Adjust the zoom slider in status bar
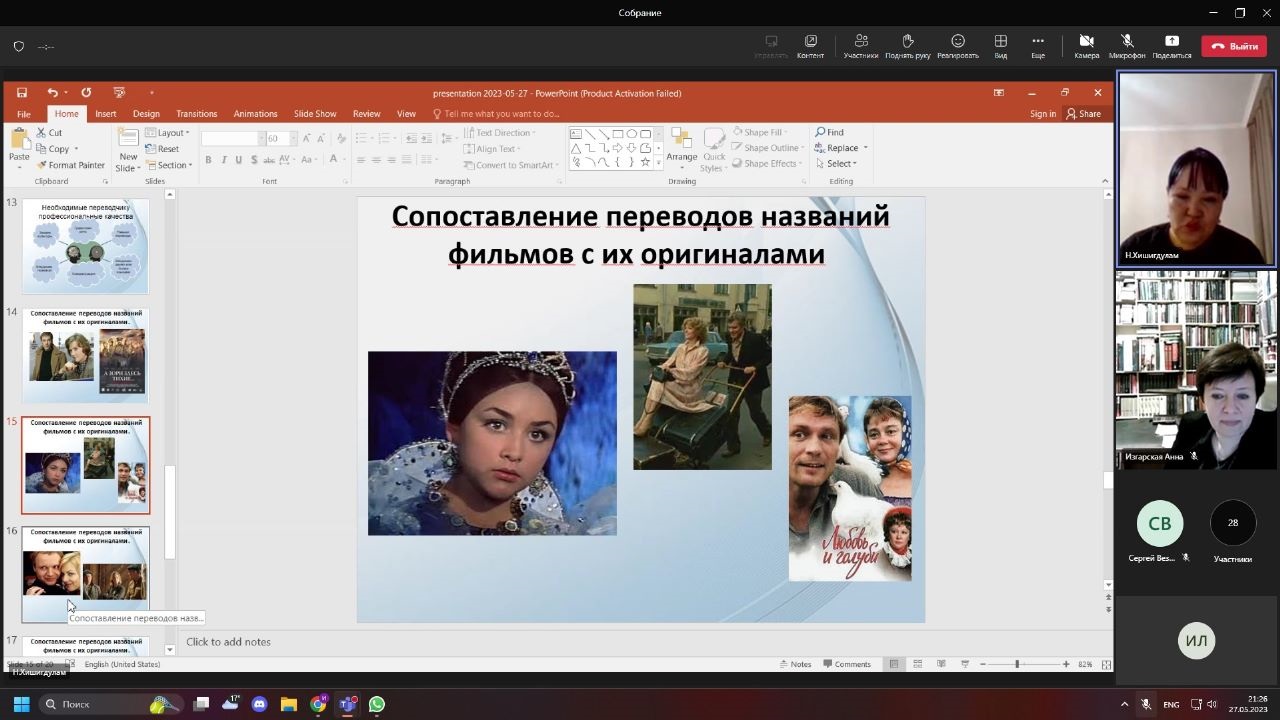The width and height of the screenshot is (1280, 720). point(1017,664)
